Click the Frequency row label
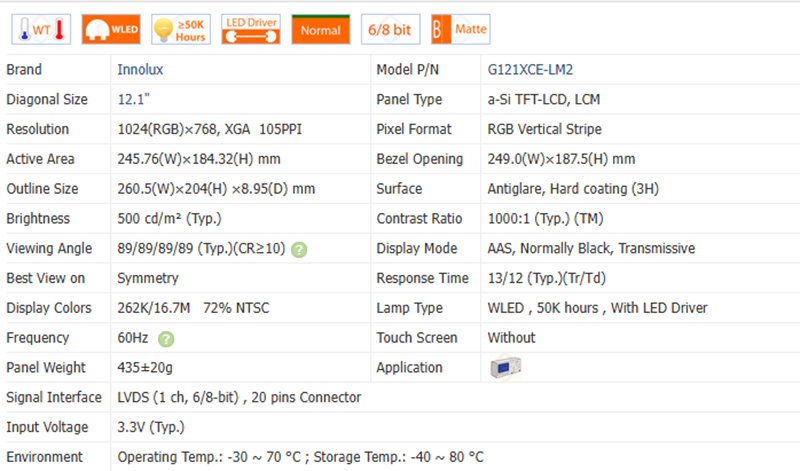Viewport: 800px width, 471px height. tap(38, 338)
